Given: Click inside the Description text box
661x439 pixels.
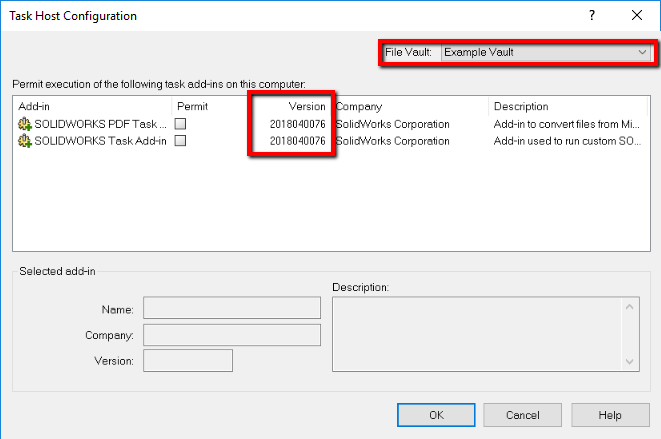Looking at the screenshot, I should tap(476, 334).
